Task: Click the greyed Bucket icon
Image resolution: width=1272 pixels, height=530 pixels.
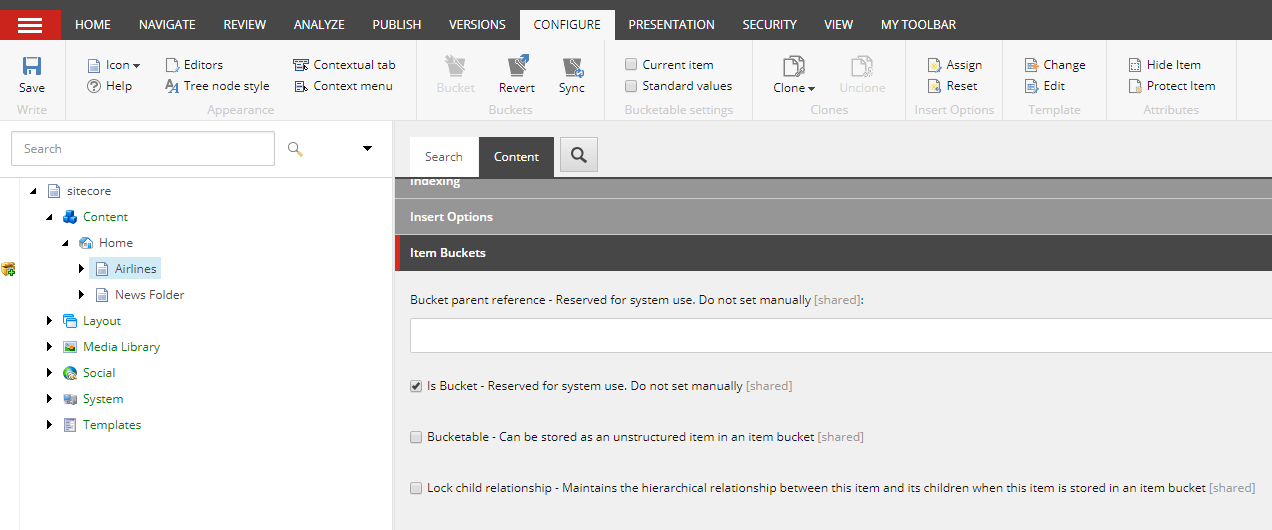Action: point(456,67)
